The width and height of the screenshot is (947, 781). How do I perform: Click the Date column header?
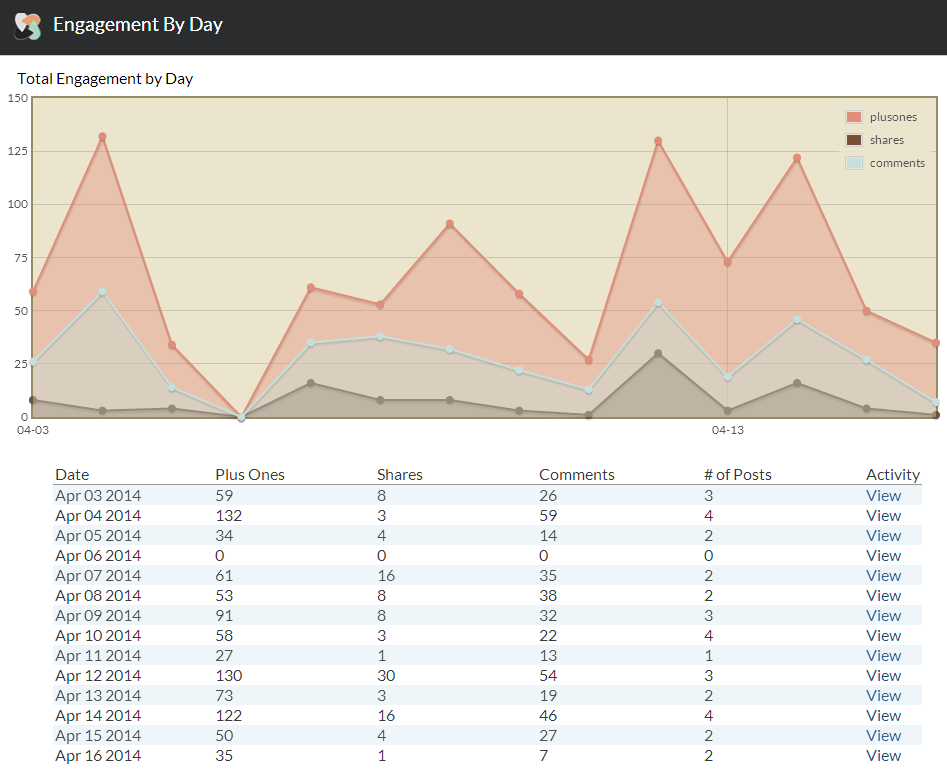[72, 475]
